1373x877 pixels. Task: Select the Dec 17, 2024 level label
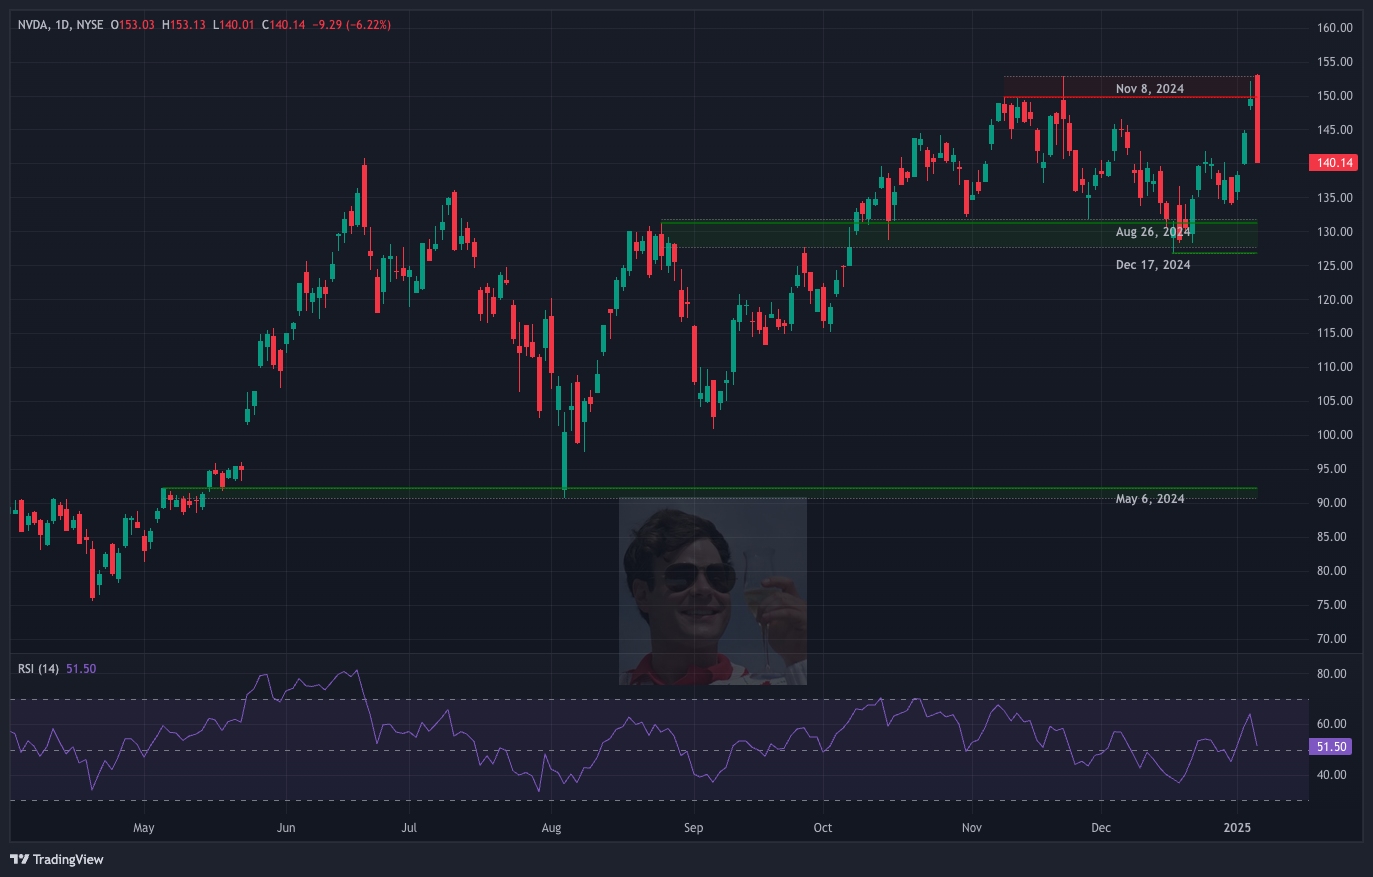coord(1153,265)
